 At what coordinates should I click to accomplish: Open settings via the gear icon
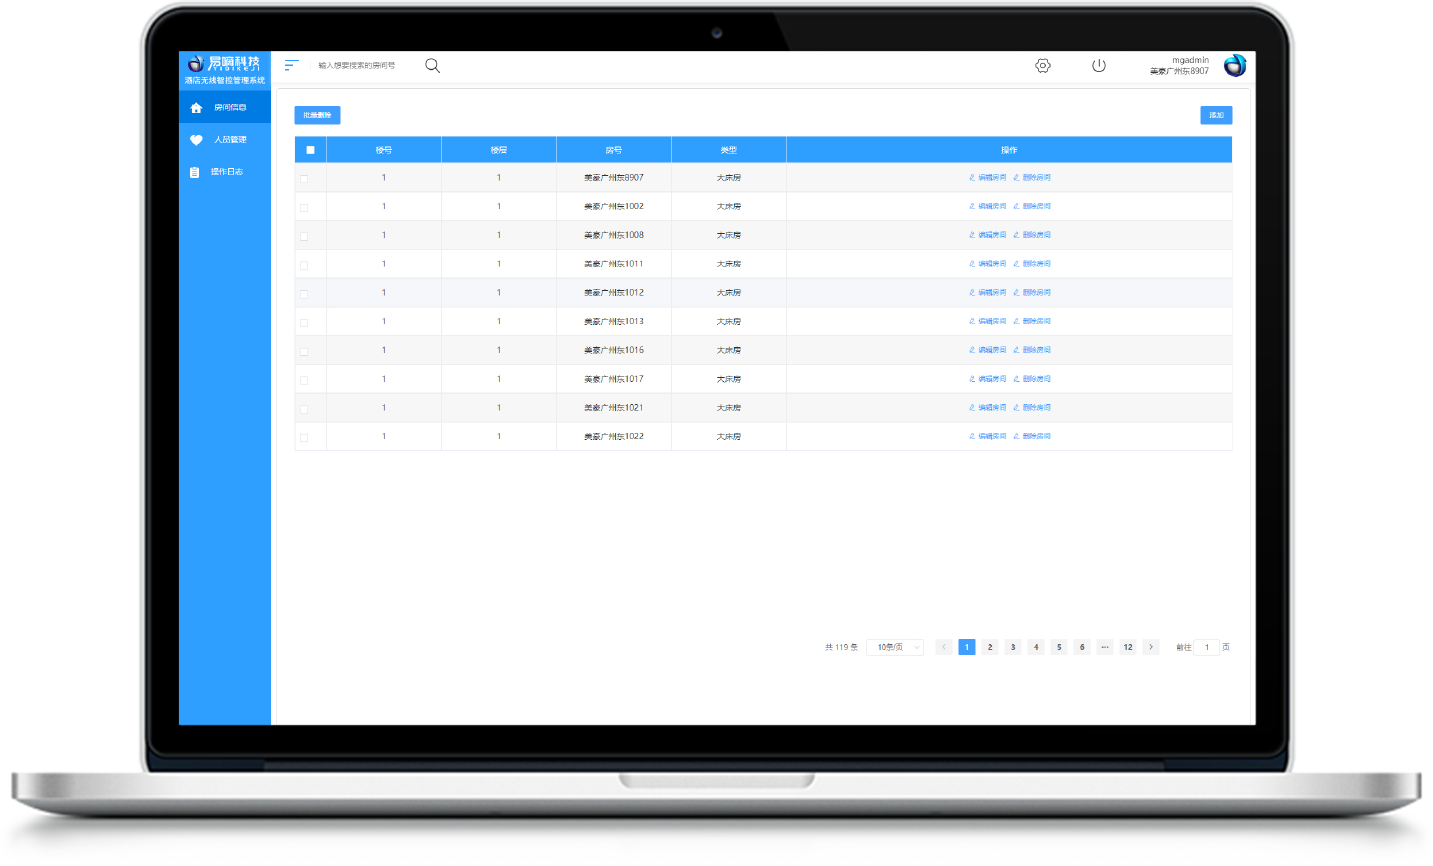tap(1043, 65)
